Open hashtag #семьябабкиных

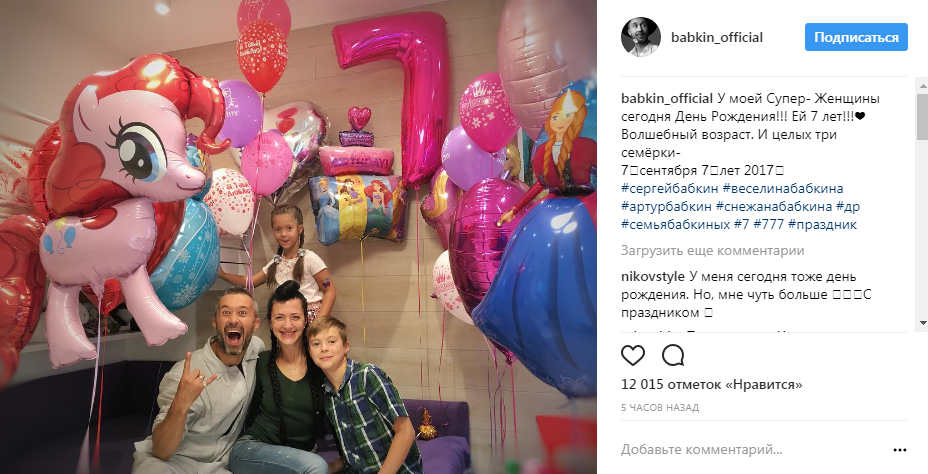[x=676, y=224]
